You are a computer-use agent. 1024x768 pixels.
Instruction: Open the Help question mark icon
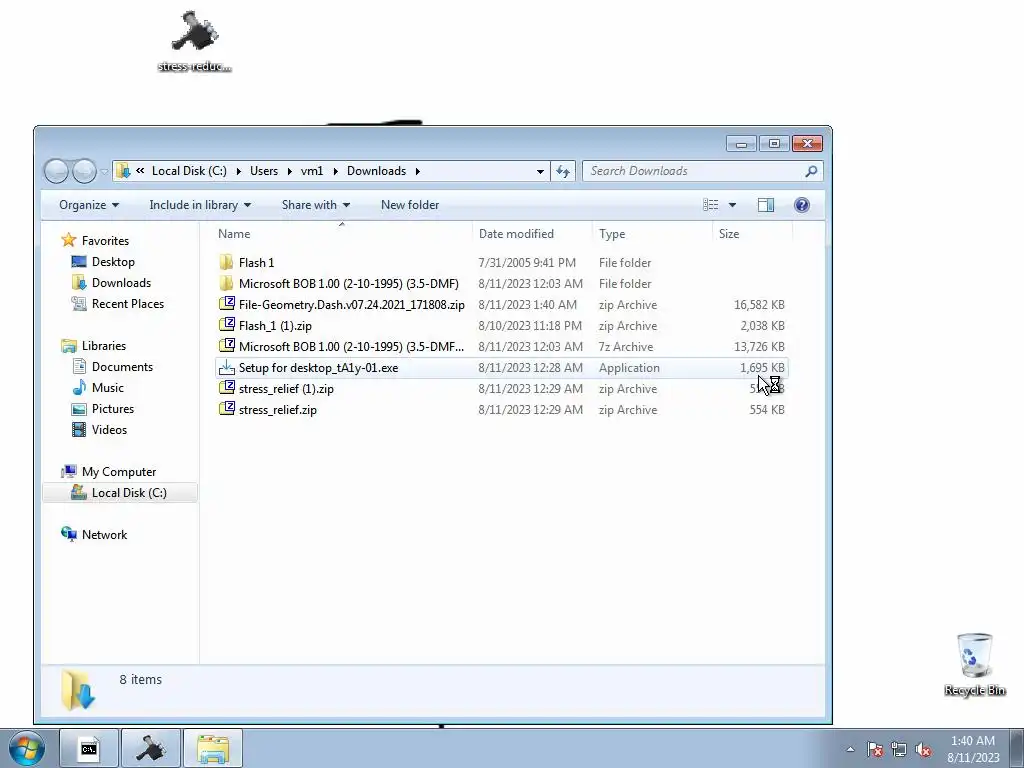click(802, 205)
